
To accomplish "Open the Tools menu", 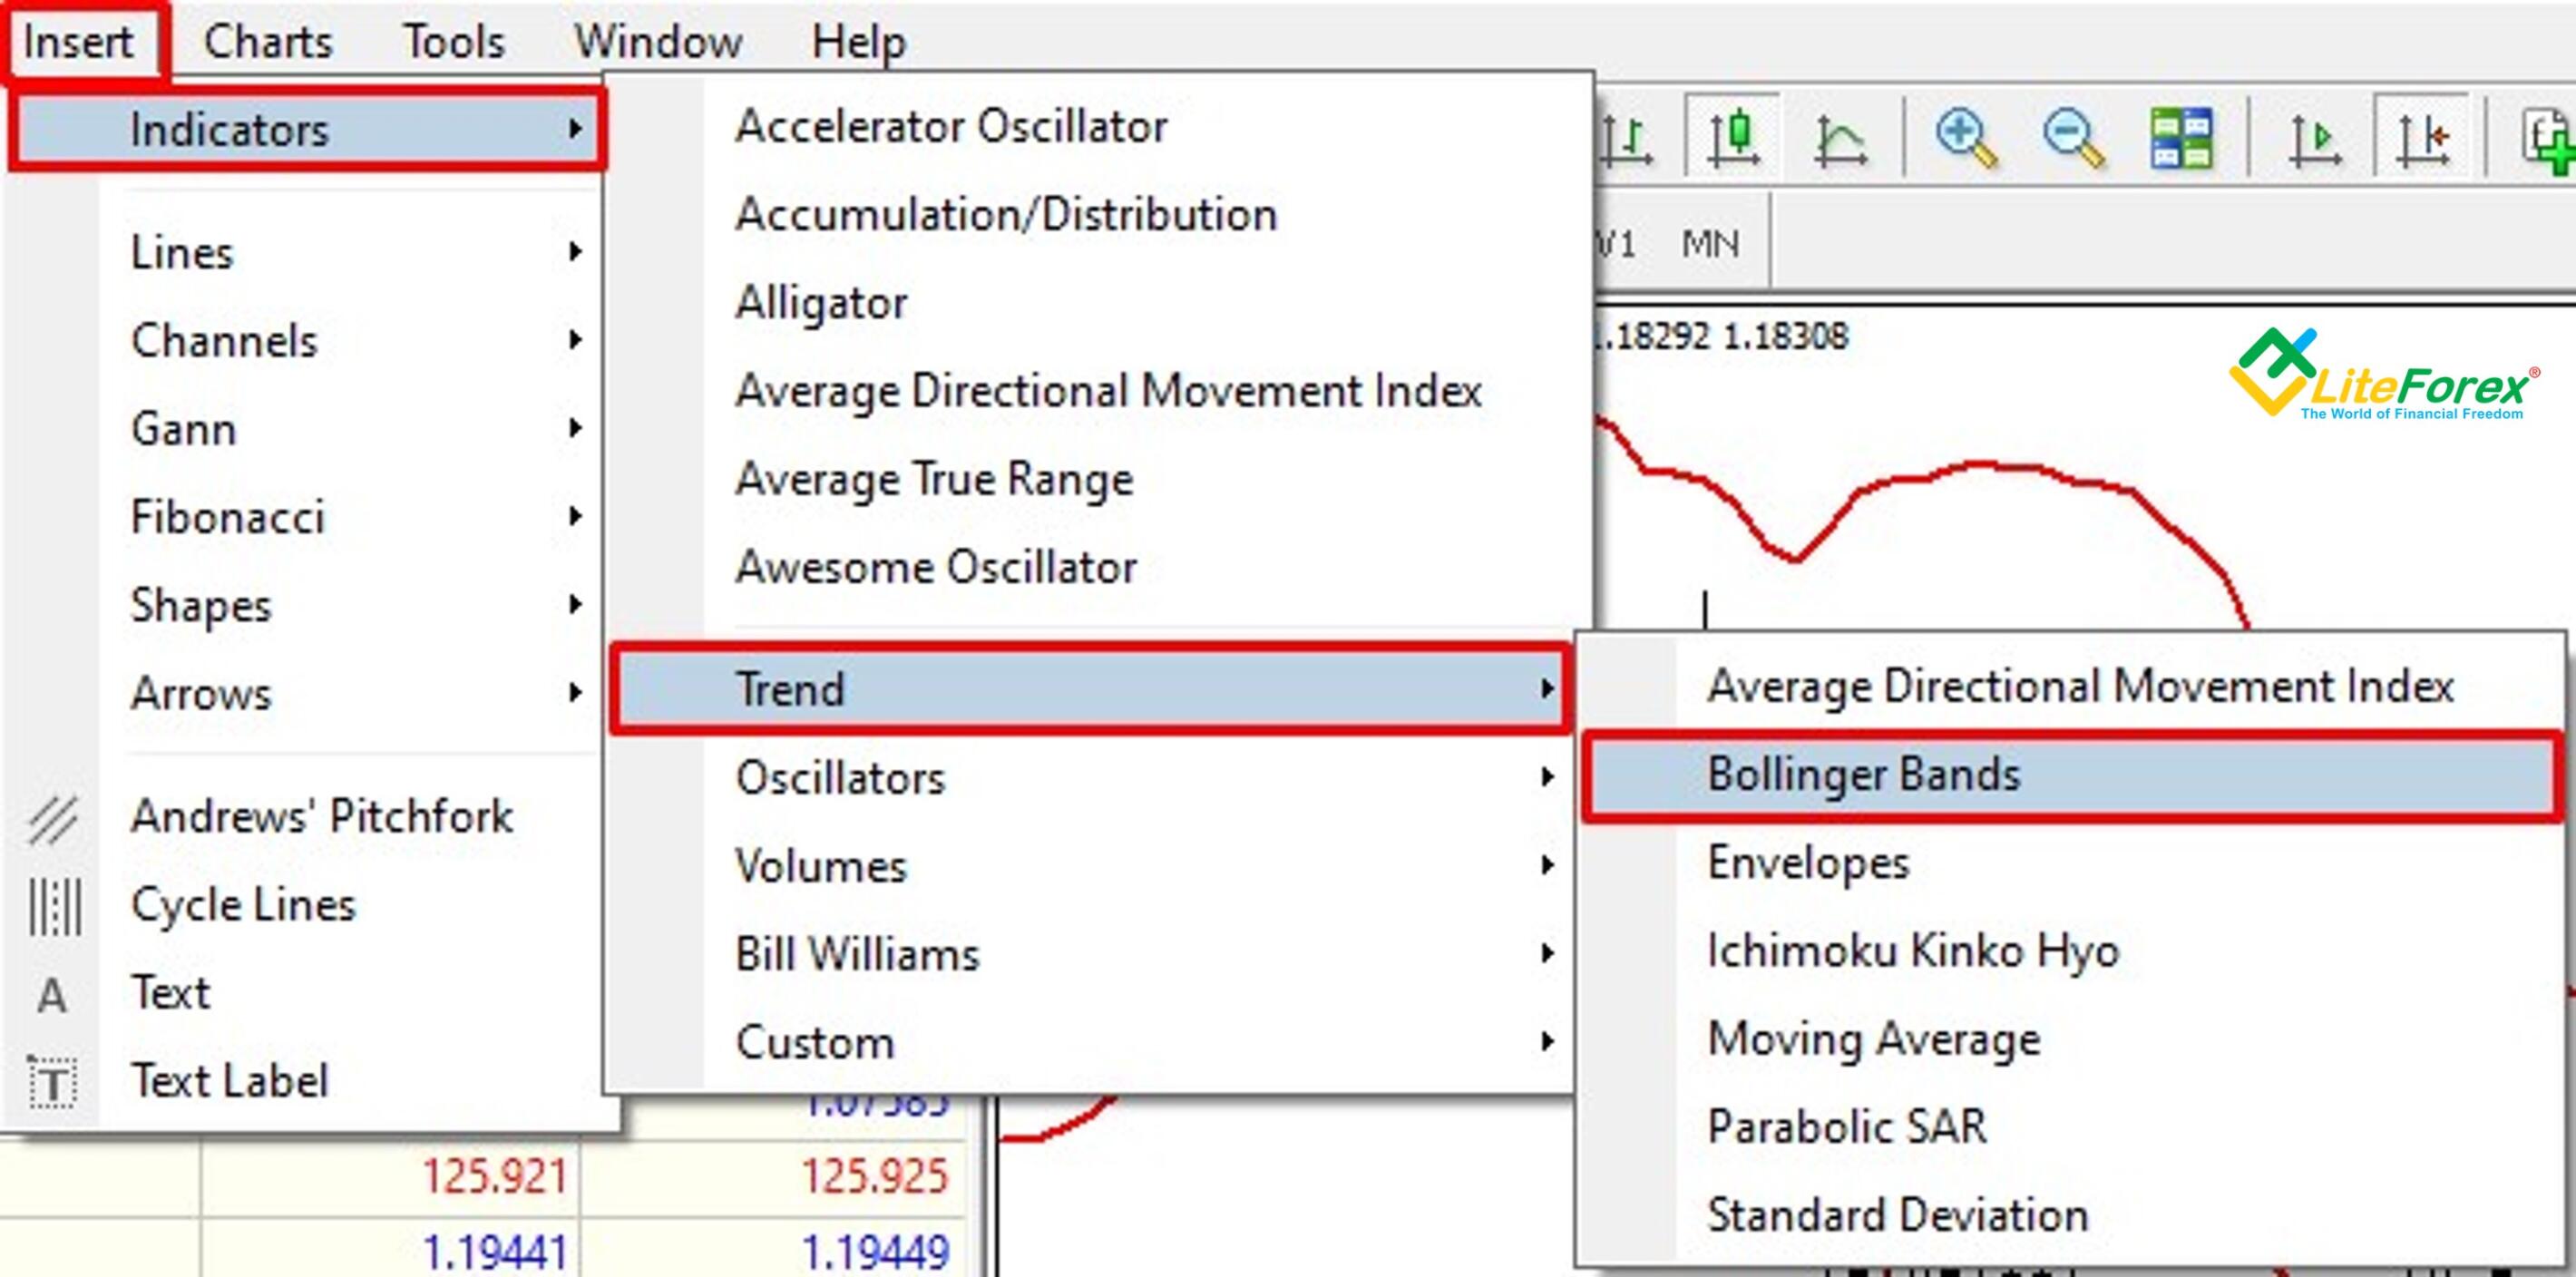I will (455, 40).
